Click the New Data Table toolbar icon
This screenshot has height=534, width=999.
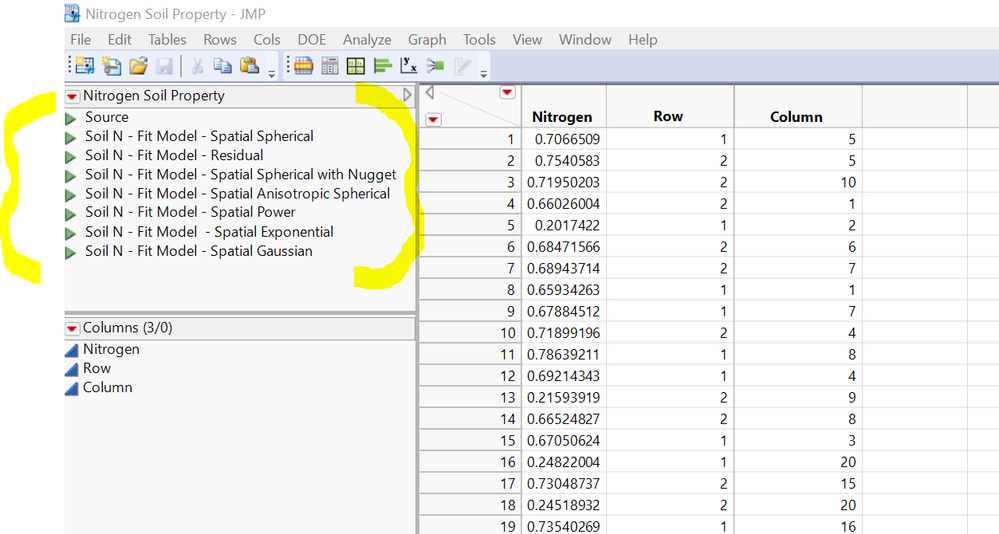[85, 66]
